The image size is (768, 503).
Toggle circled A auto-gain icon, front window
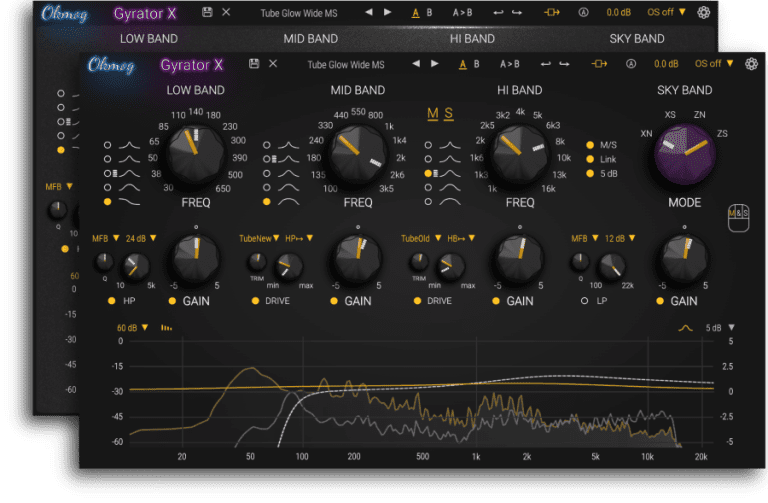[631, 64]
